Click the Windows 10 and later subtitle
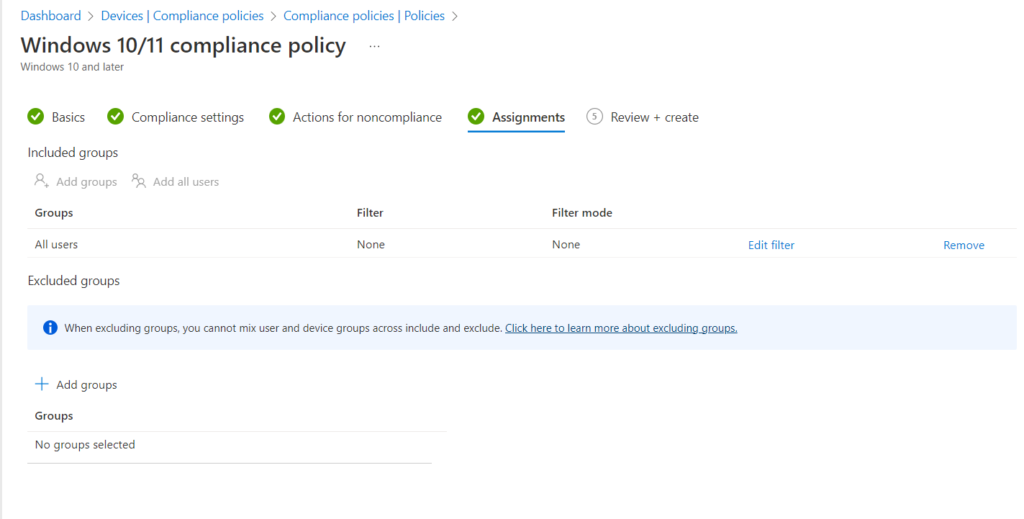This screenshot has width=1024, height=519. click(72, 67)
